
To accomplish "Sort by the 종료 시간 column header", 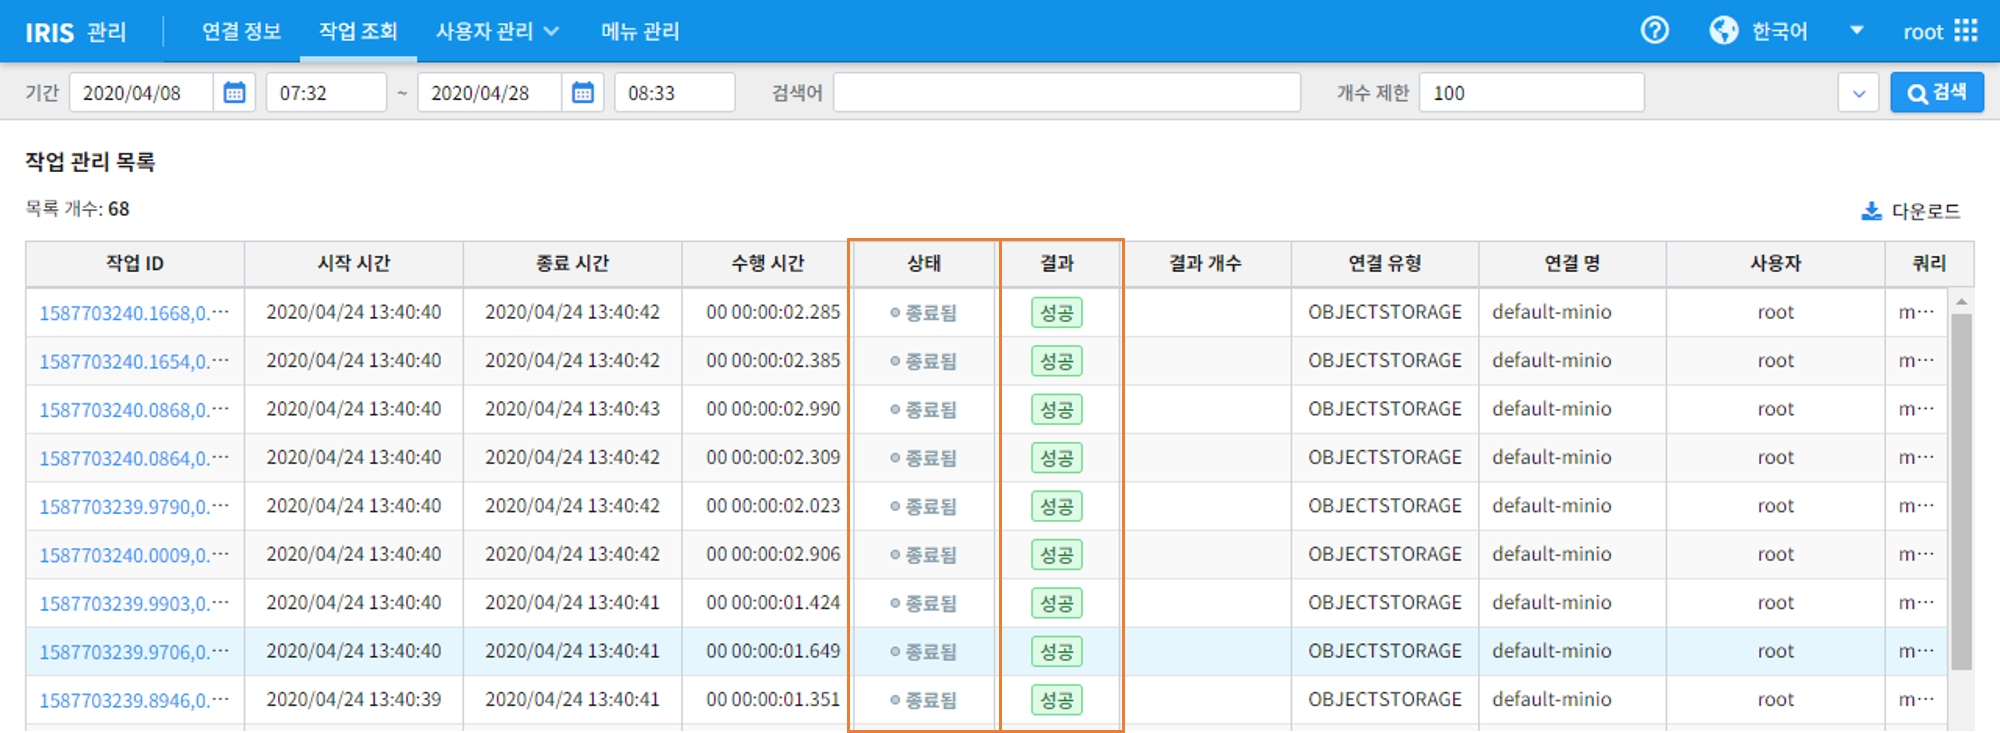I will point(572,263).
